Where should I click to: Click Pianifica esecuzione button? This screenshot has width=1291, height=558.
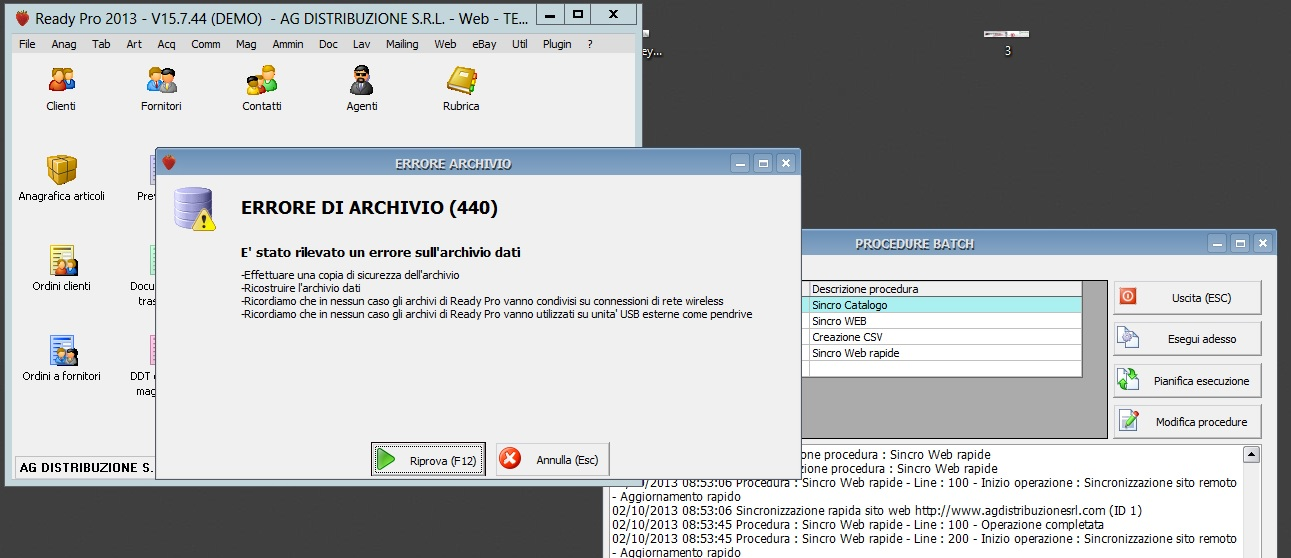coord(1187,380)
